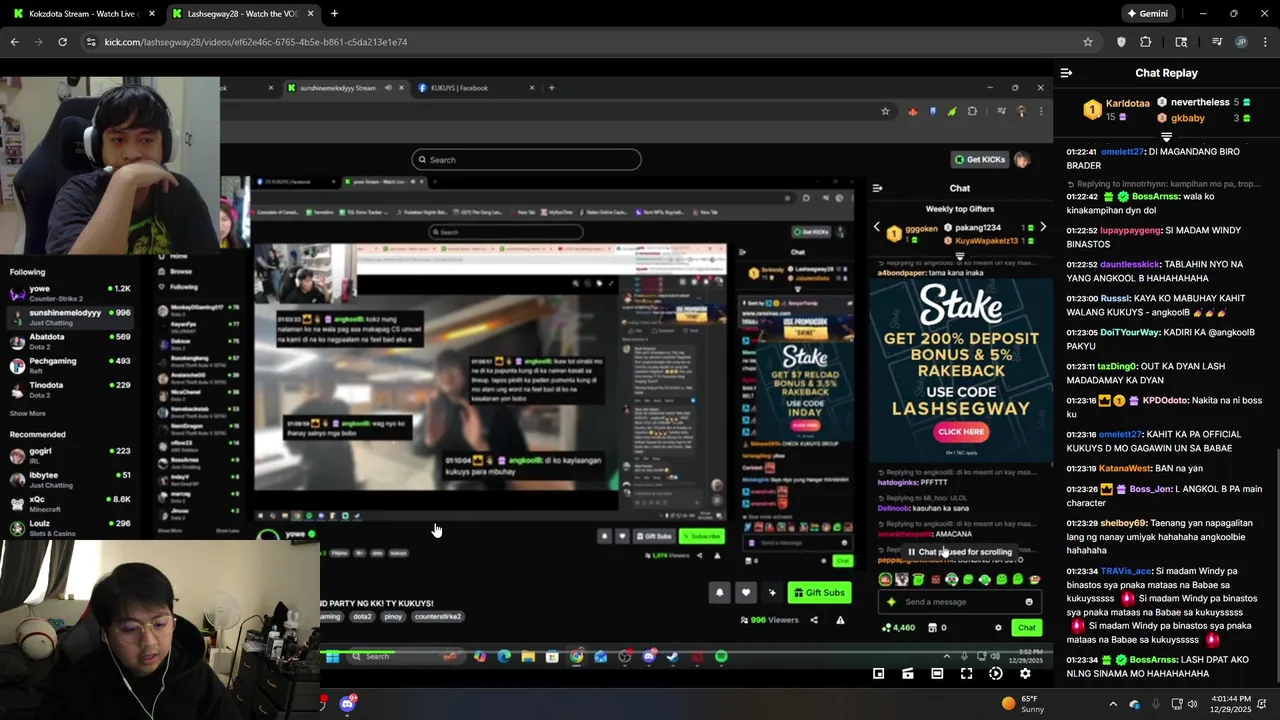Select username omelett27 at 01:23:16
This screenshot has width=1280, height=720.
pyautogui.click(x=1121, y=434)
